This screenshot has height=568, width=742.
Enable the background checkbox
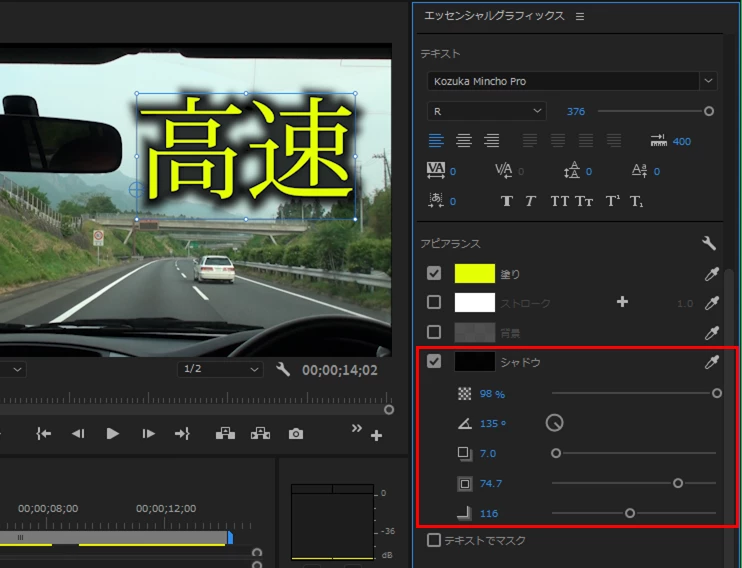[x=434, y=332]
